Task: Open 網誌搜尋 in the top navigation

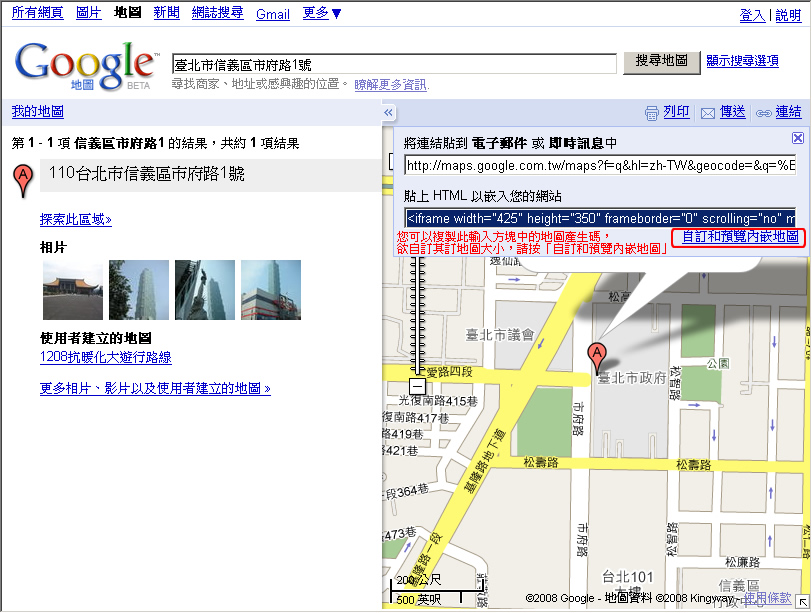Action: pos(218,12)
